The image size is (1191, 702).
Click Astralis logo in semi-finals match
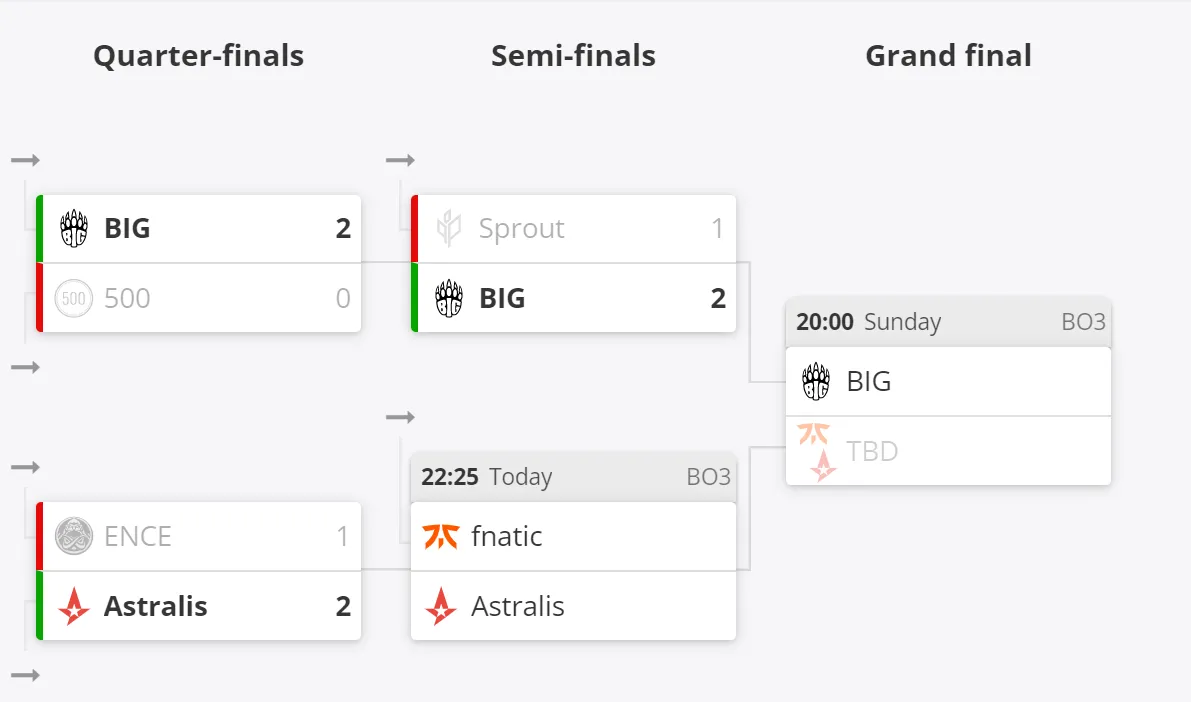click(441, 606)
